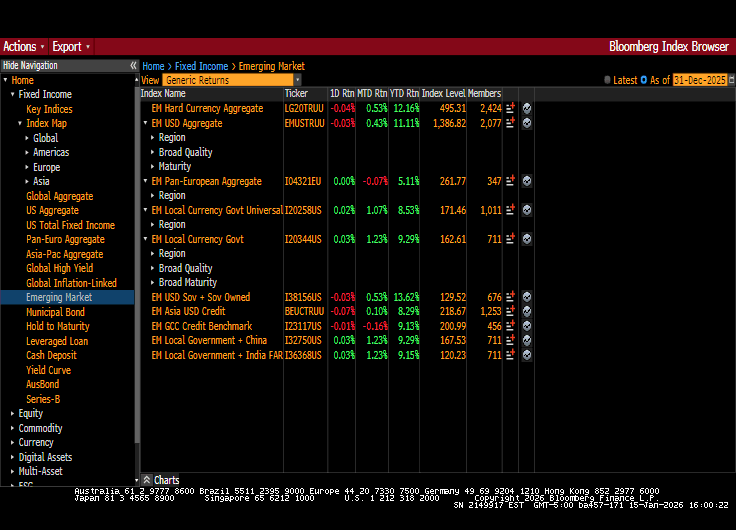The width and height of the screenshot is (736, 530).
Task: Go to Home breadcrumb link
Action: click(x=153, y=66)
